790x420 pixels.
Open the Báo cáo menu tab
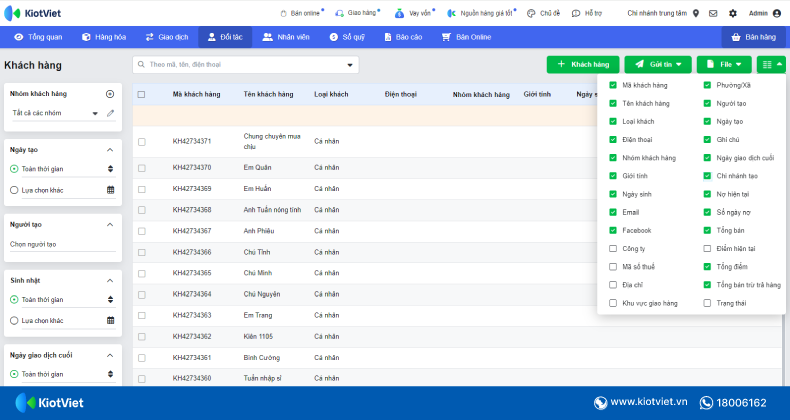[x=401, y=36]
